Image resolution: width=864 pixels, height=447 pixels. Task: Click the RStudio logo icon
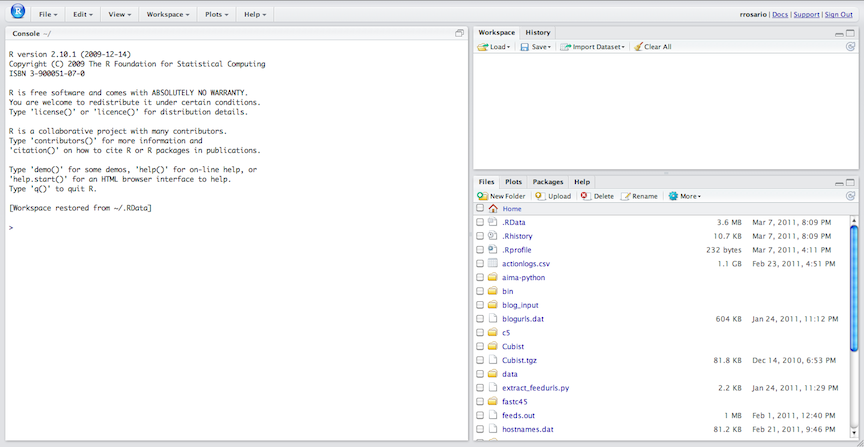click(x=18, y=10)
